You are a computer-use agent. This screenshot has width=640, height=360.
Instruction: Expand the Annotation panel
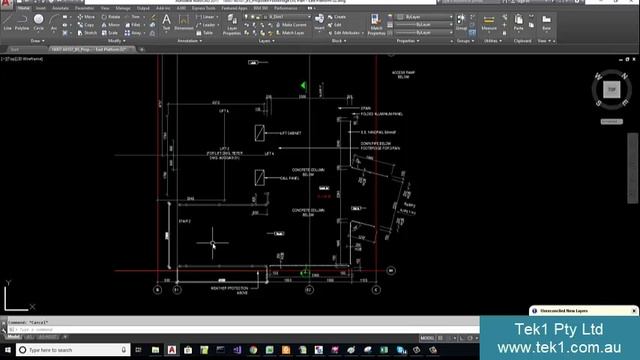(x=189, y=41)
